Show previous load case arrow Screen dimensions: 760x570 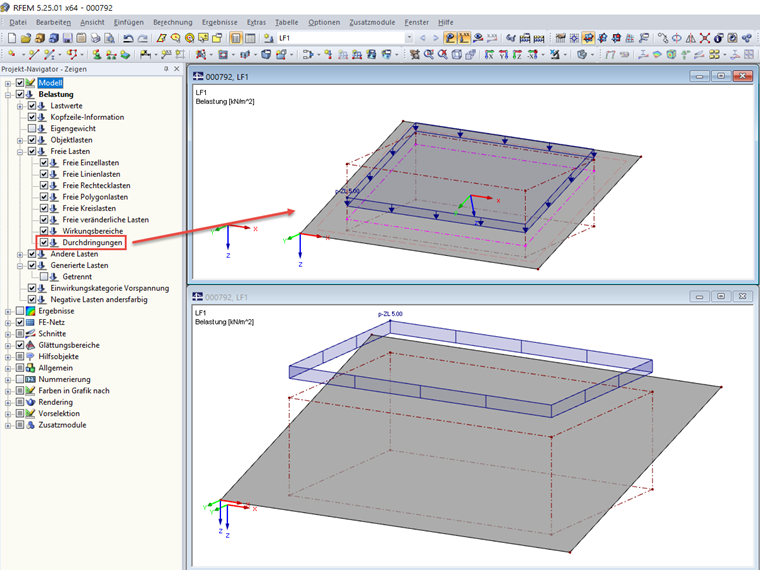coord(423,38)
